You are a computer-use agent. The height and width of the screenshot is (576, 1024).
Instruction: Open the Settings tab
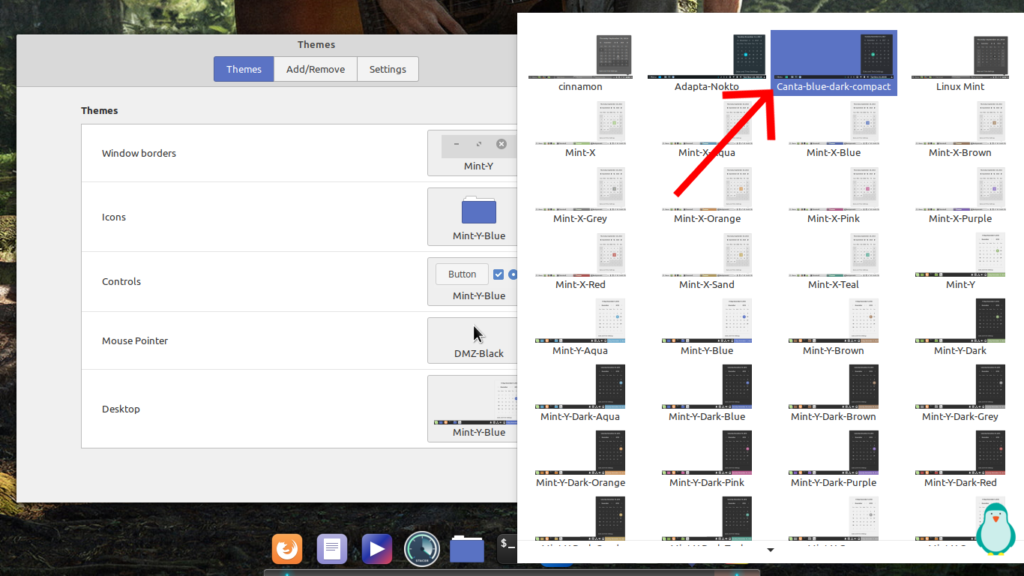pos(387,69)
